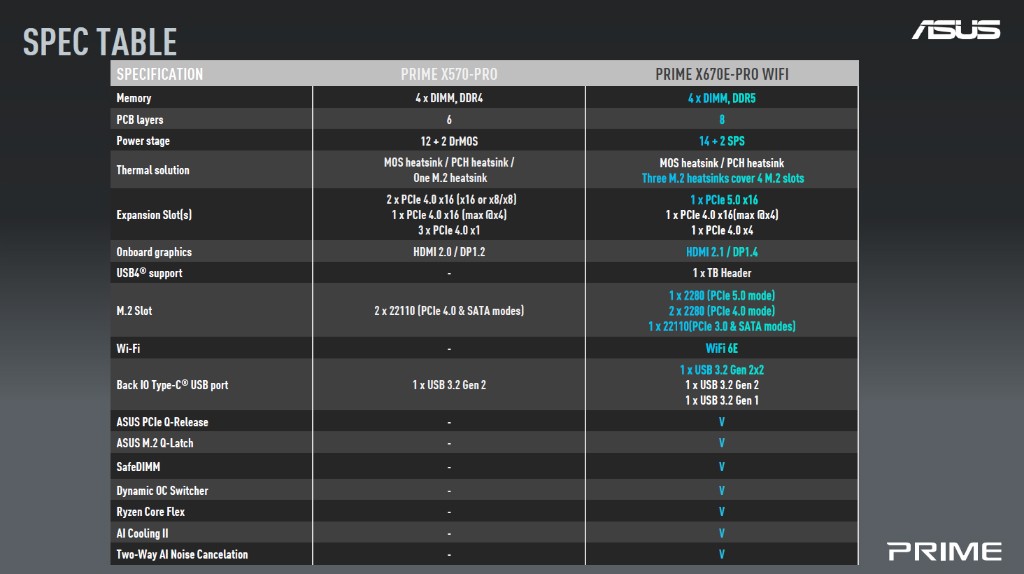
Task: Click the Ryzen Core Flex check mark
Action: (721, 512)
